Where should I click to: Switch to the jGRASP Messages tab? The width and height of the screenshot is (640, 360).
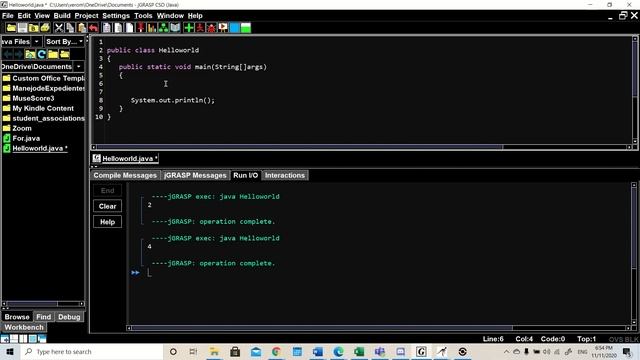coord(195,175)
